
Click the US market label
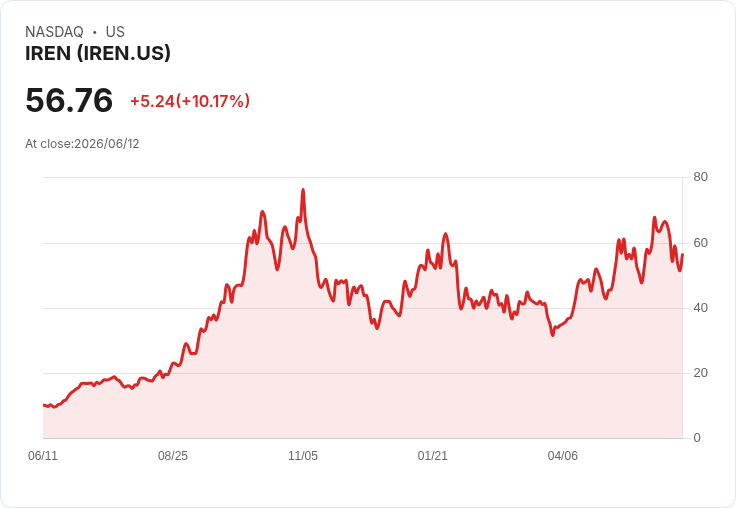pos(115,32)
